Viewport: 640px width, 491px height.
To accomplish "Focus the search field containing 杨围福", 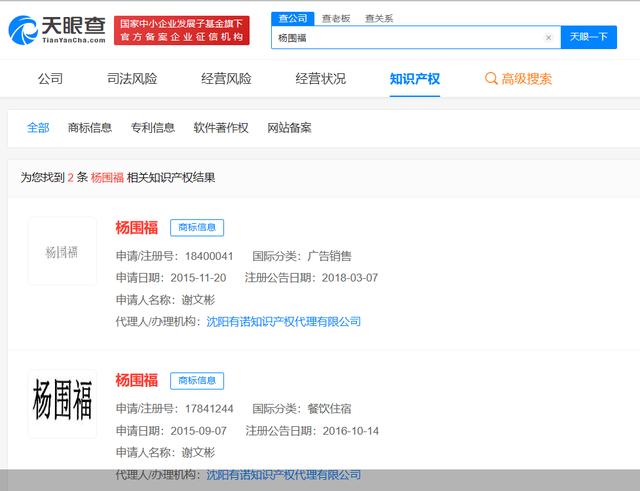I will coord(416,38).
